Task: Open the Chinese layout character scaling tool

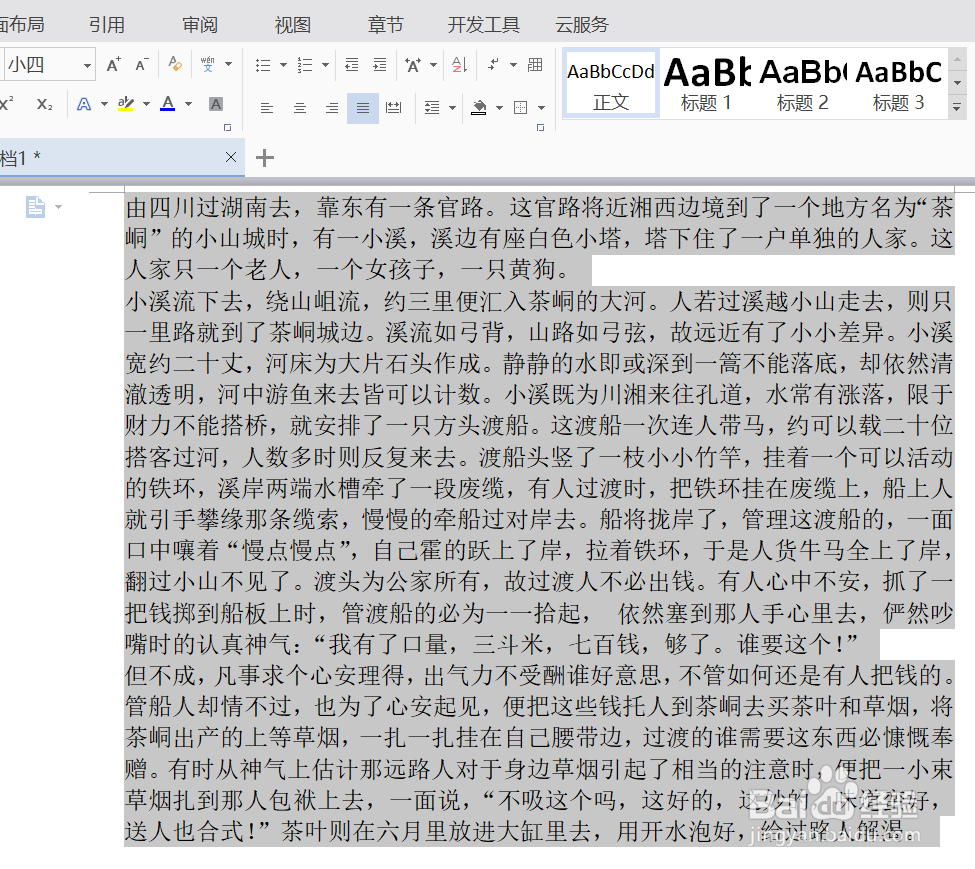Action: 413,65
